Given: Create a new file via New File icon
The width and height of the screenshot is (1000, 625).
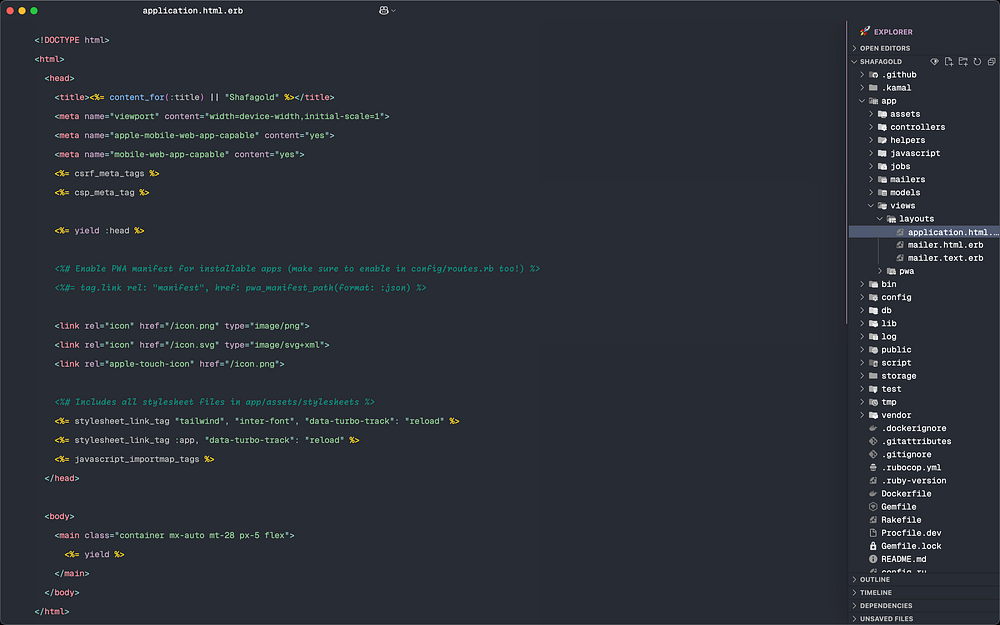Looking at the screenshot, I should 949,62.
